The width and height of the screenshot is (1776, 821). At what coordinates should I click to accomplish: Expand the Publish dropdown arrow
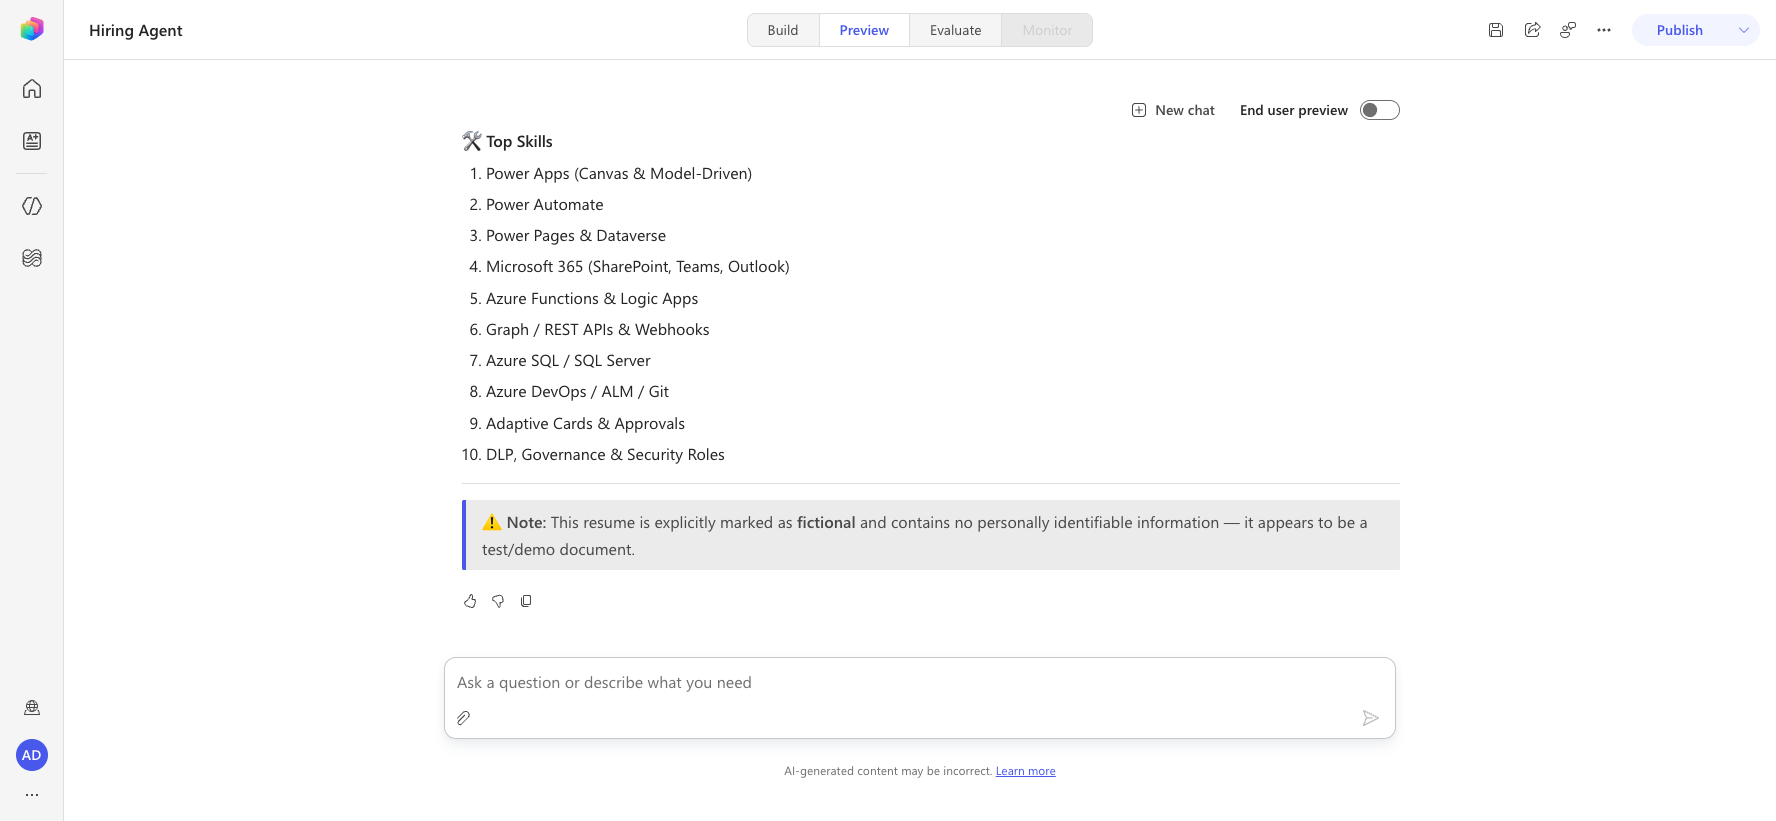point(1744,30)
